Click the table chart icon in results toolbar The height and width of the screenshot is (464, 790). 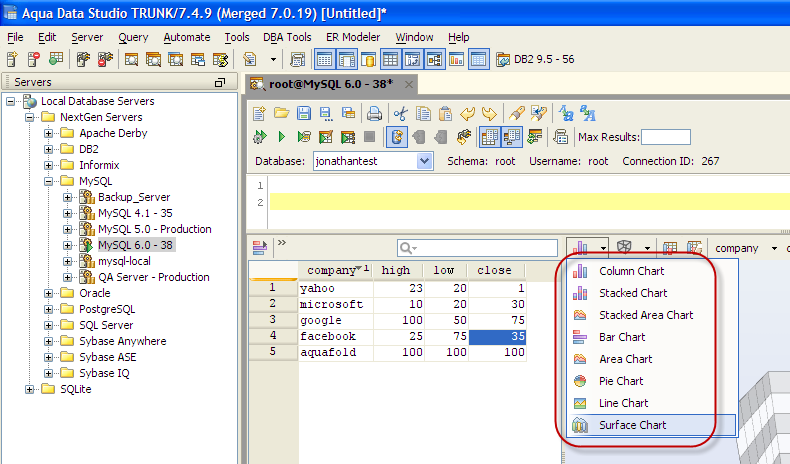pyautogui.click(x=670, y=247)
